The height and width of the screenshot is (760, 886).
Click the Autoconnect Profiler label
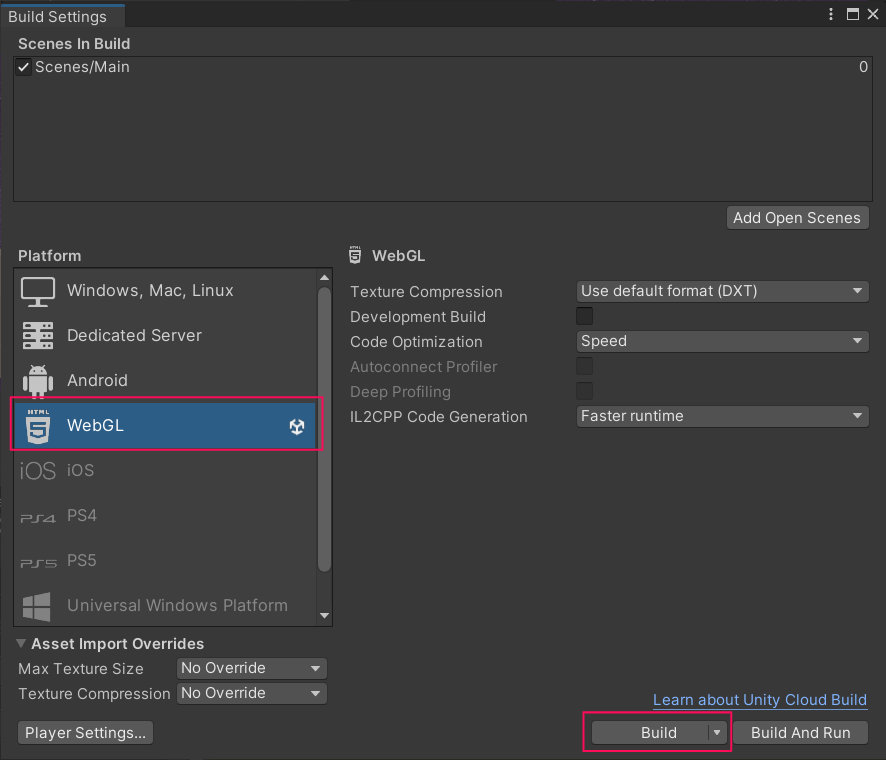coord(423,367)
